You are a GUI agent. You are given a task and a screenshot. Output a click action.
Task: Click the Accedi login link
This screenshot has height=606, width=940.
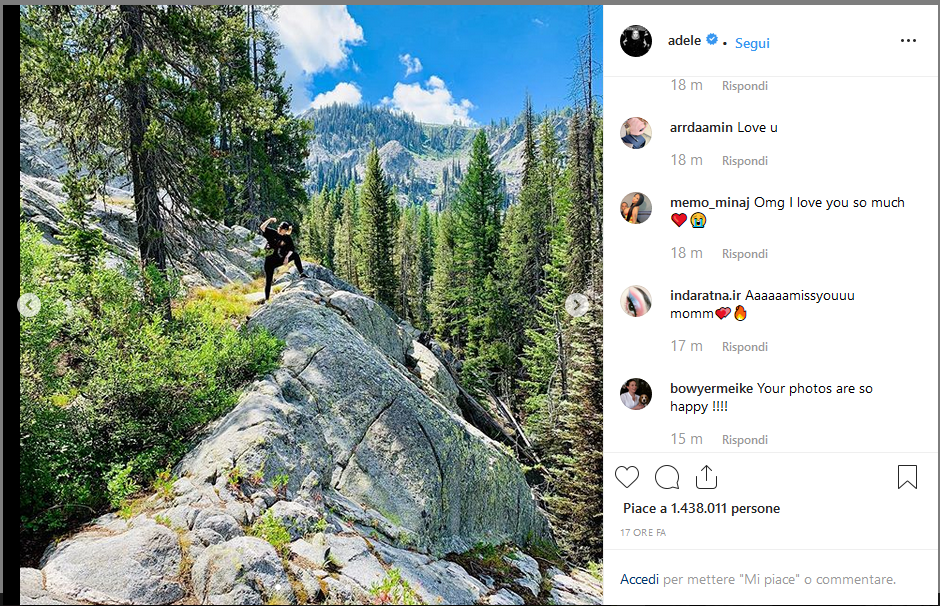639,579
